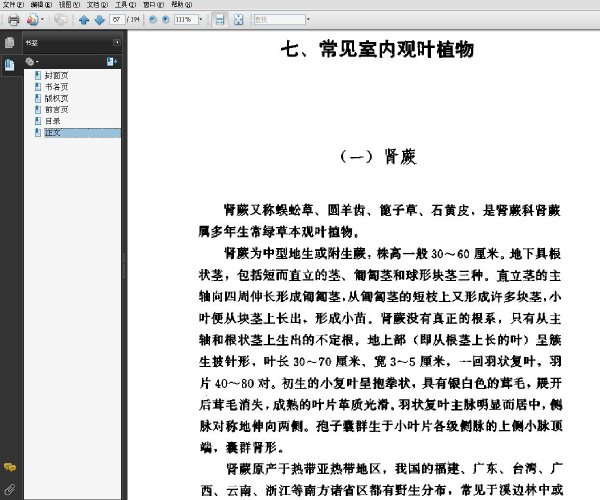Open the 帮助 menu
Viewport: 600px width, 500px height.
tap(181, 5)
